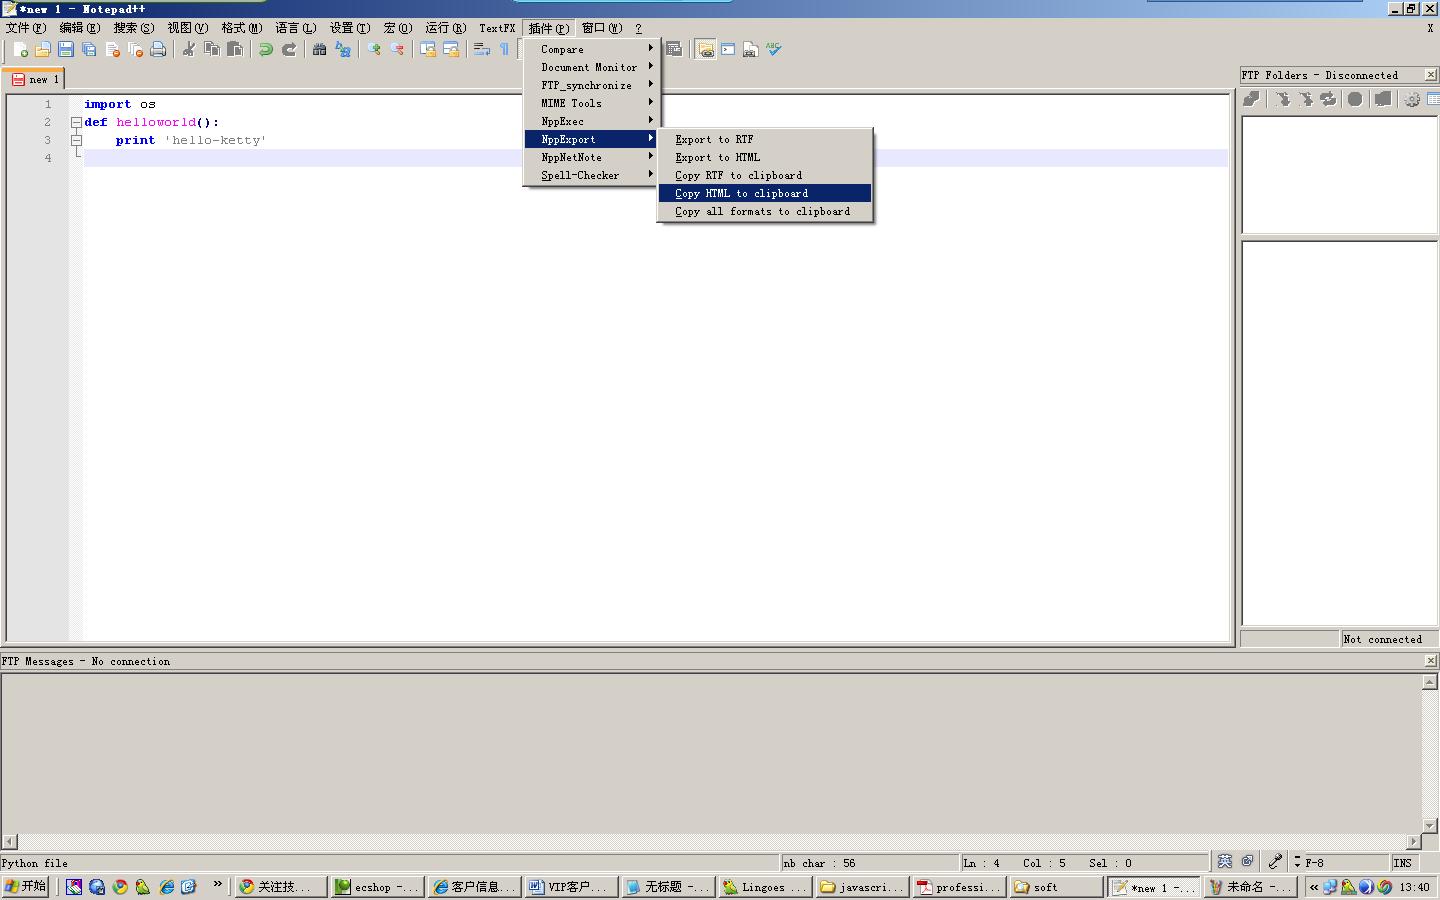Collapse the helloworld function fold marker
1440x900 pixels.
point(76,121)
